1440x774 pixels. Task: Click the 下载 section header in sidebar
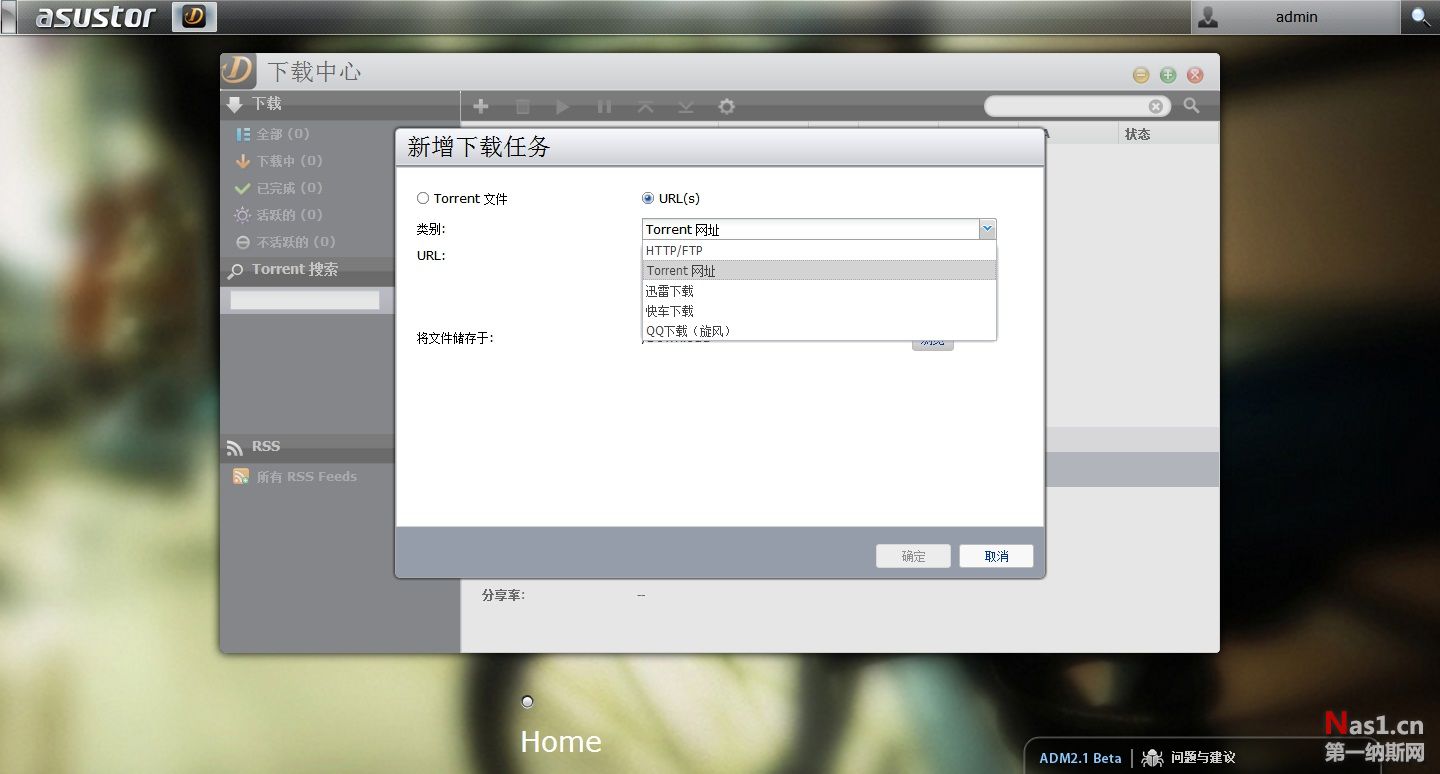pyautogui.click(x=340, y=104)
